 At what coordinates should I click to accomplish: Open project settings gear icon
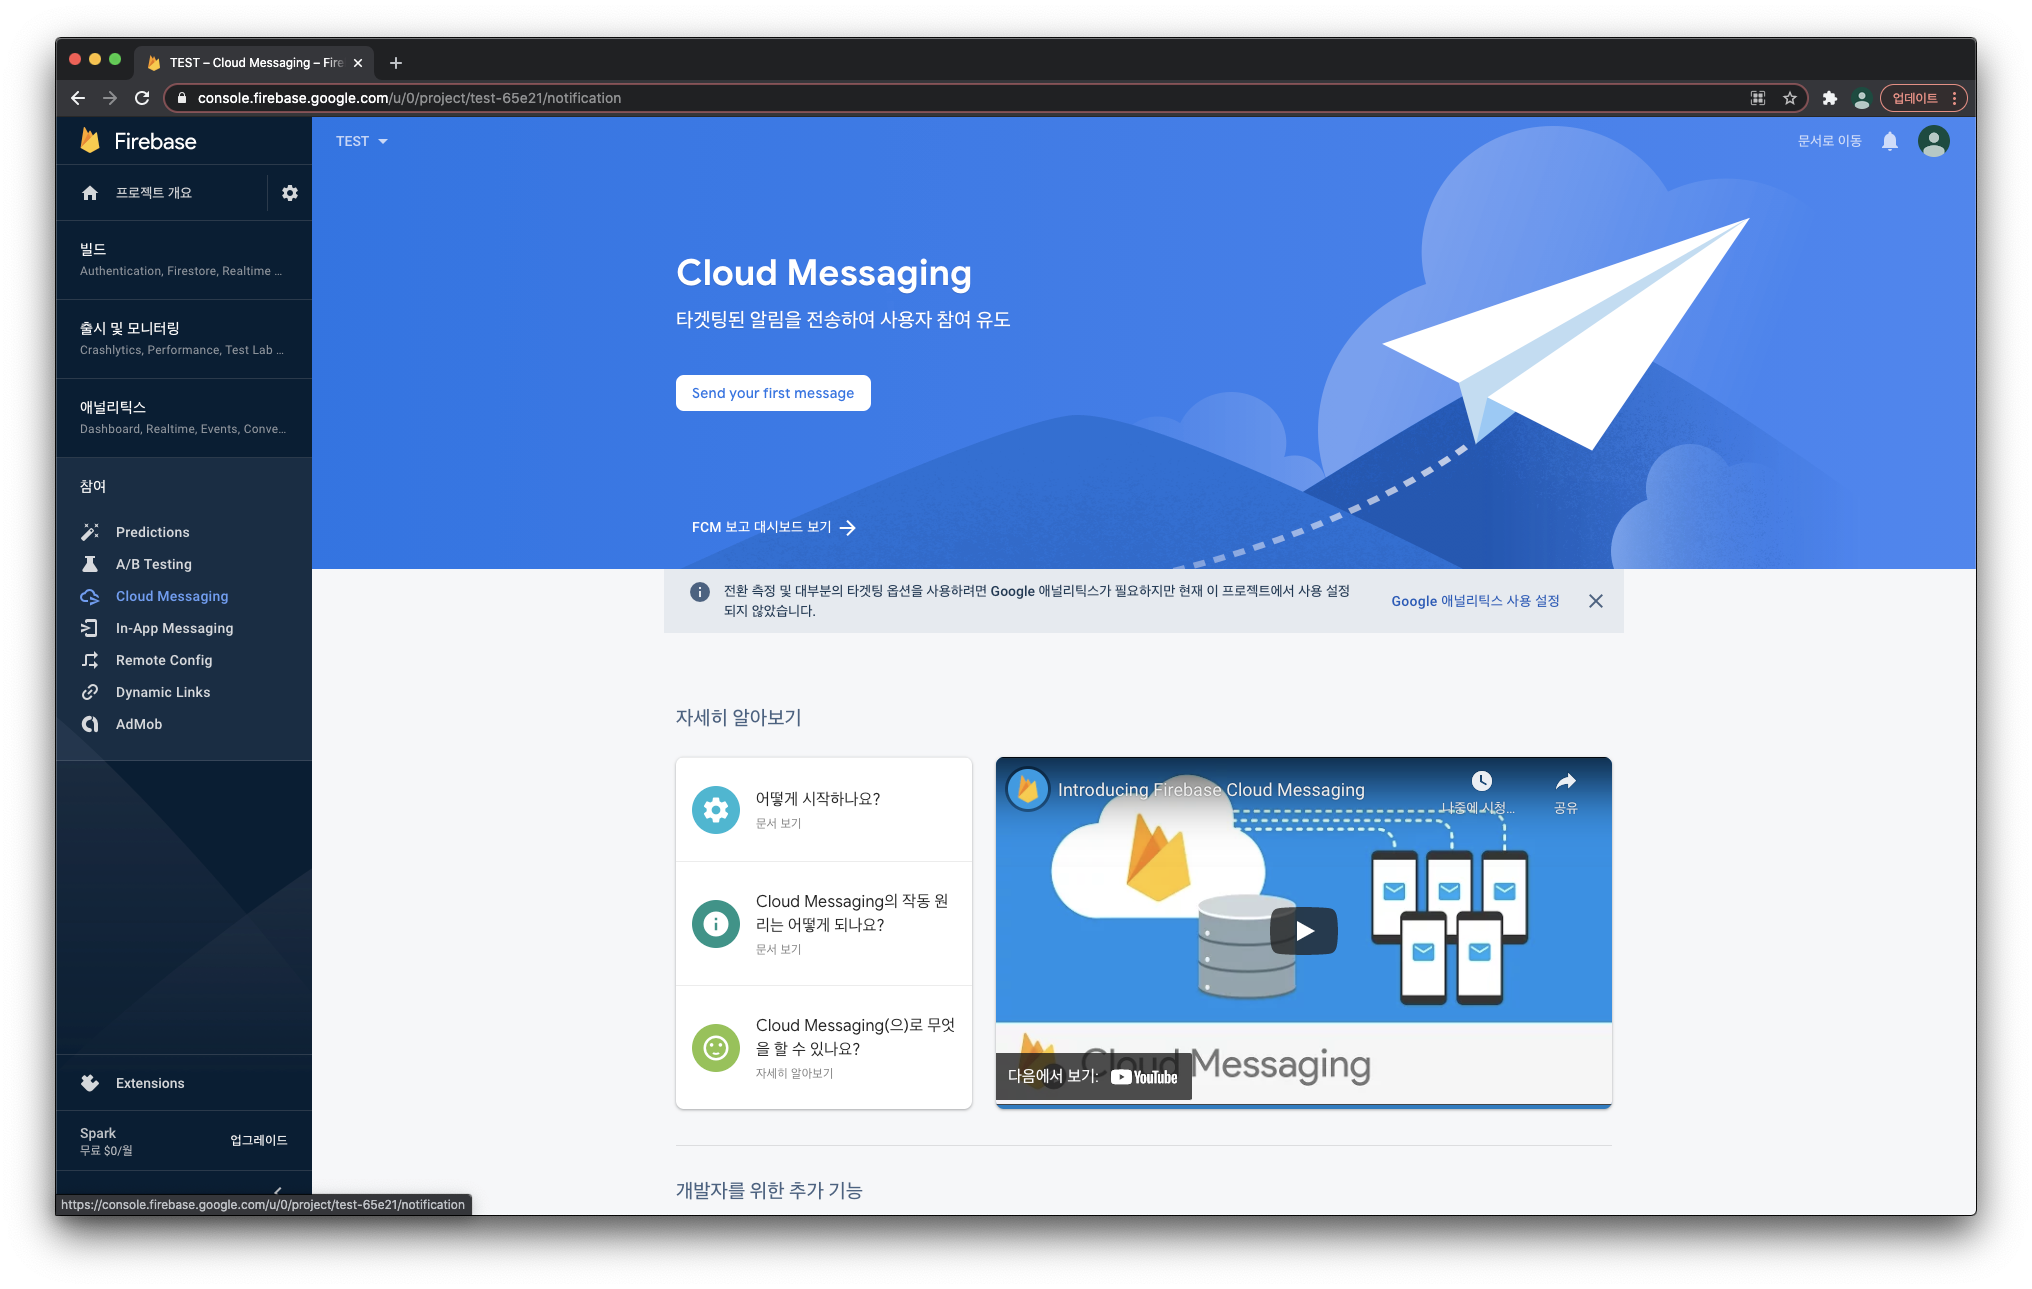[290, 193]
